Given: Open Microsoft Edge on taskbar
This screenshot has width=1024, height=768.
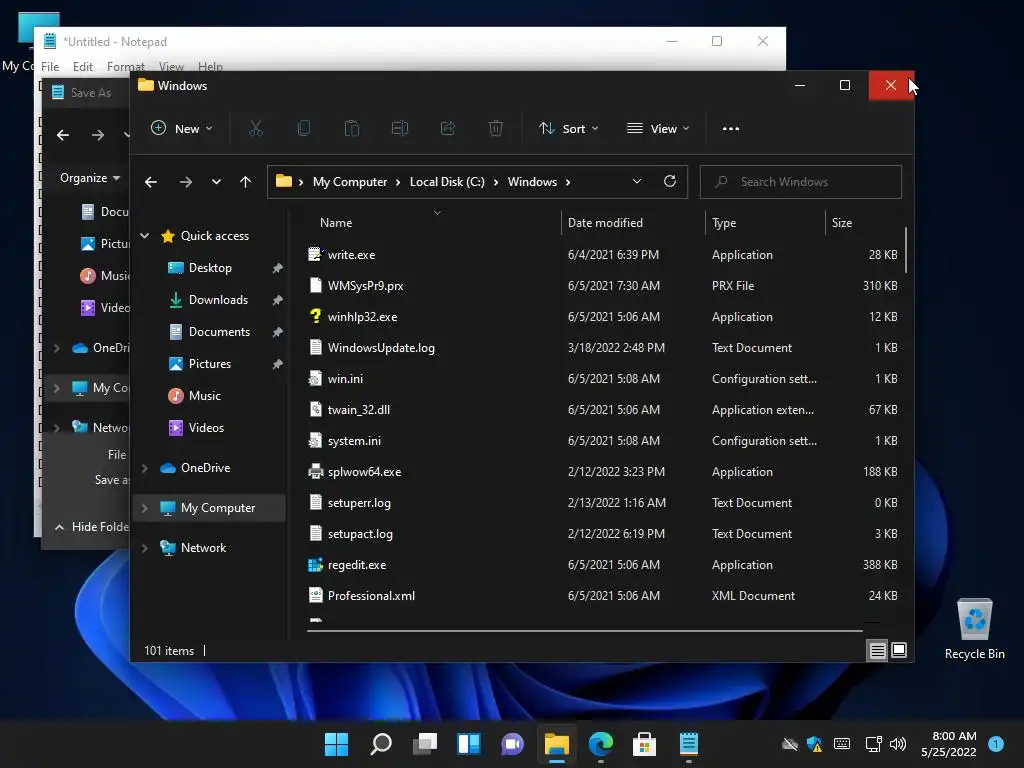Looking at the screenshot, I should [601, 744].
